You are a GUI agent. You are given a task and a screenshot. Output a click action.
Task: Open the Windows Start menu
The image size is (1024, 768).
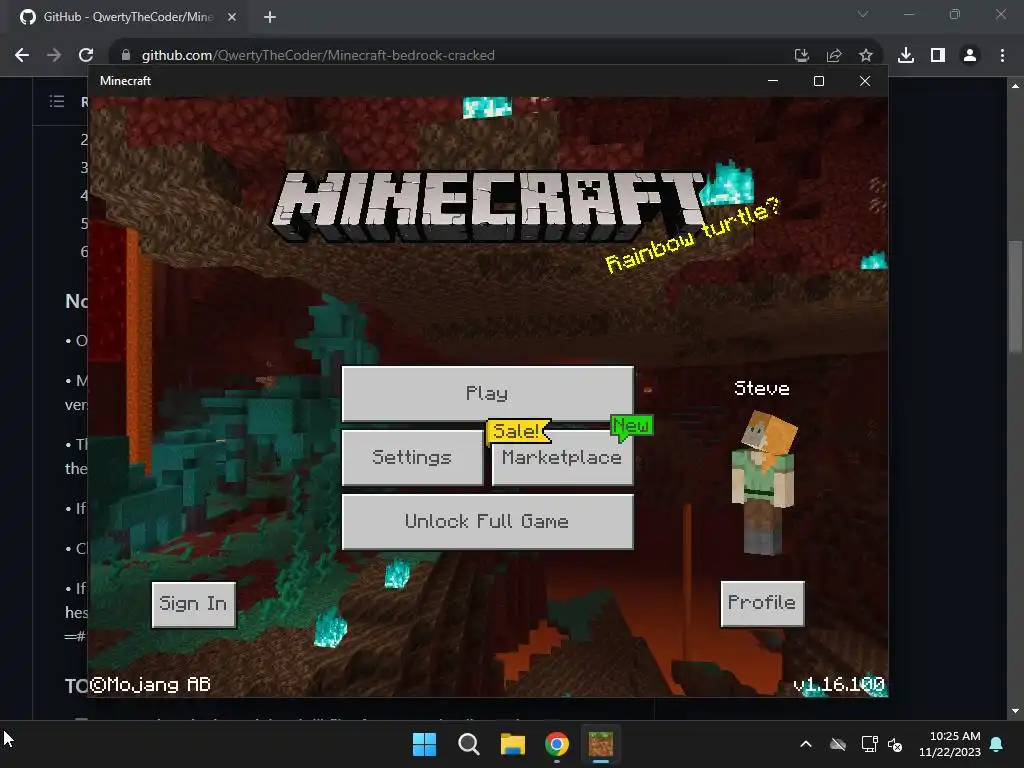(x=424, y=744)
